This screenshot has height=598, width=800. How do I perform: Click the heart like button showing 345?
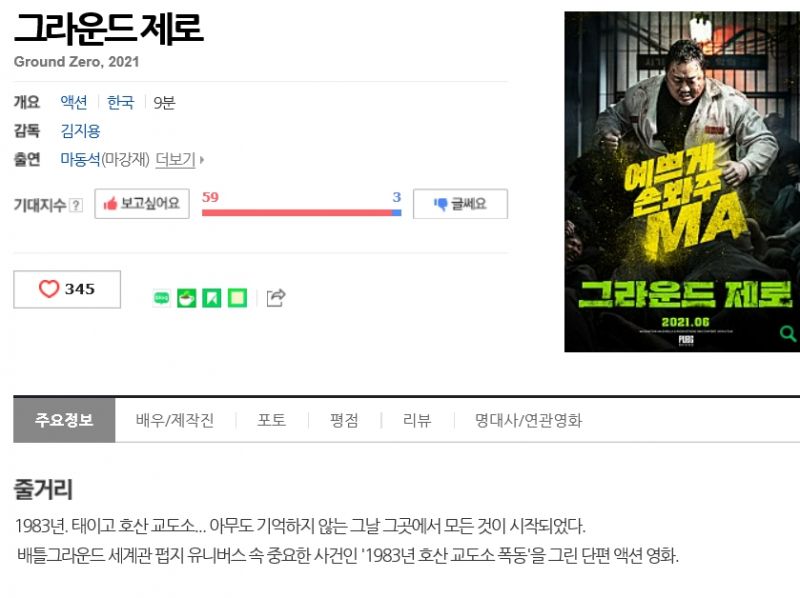(x=67, y=289)
